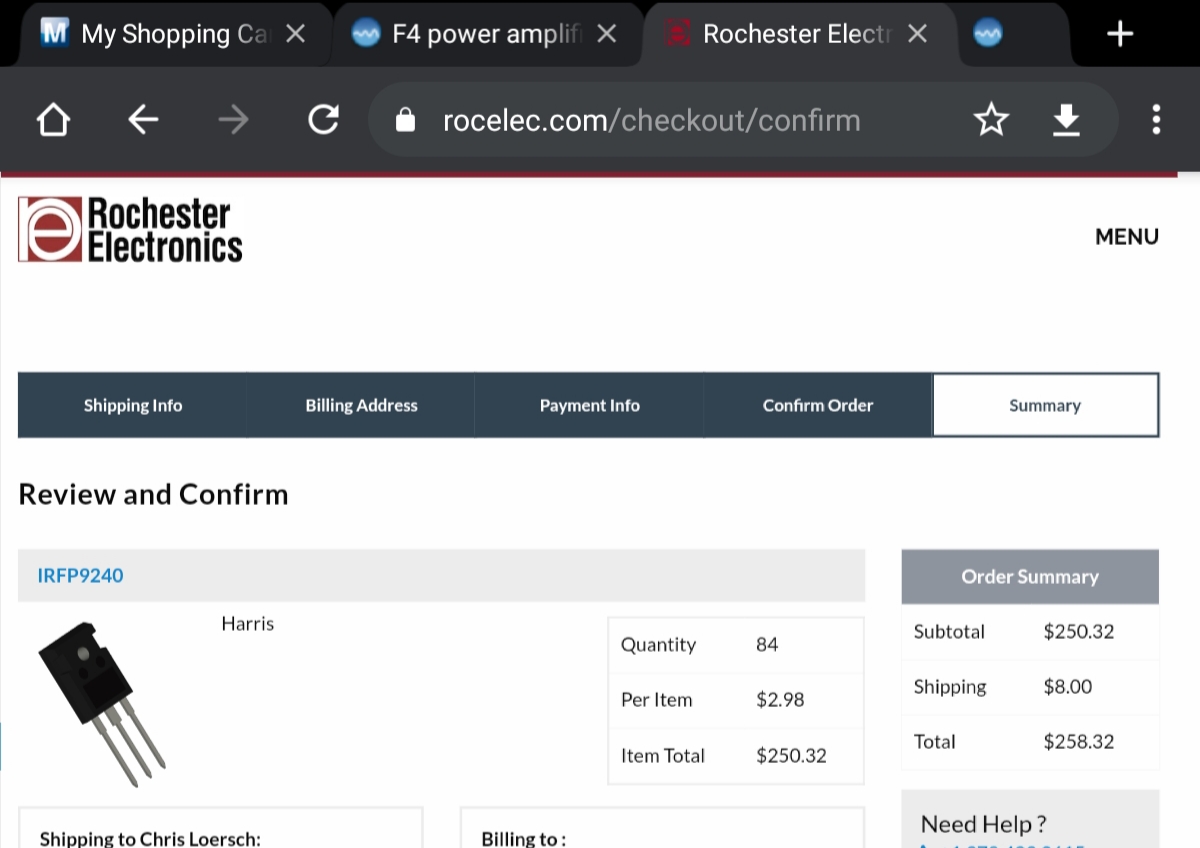
Task: Go to Confirm Order step
Action: tap(818, 405)
